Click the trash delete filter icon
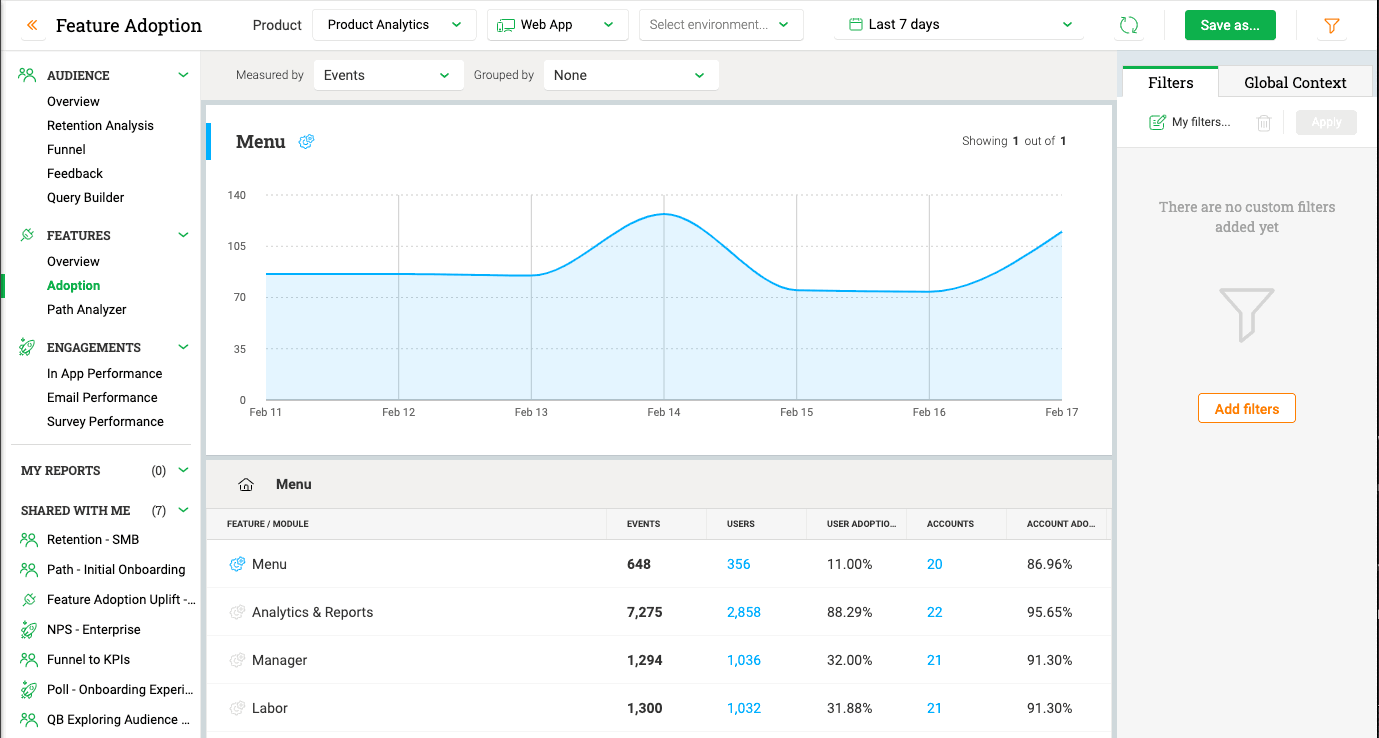 point(1264,122)
